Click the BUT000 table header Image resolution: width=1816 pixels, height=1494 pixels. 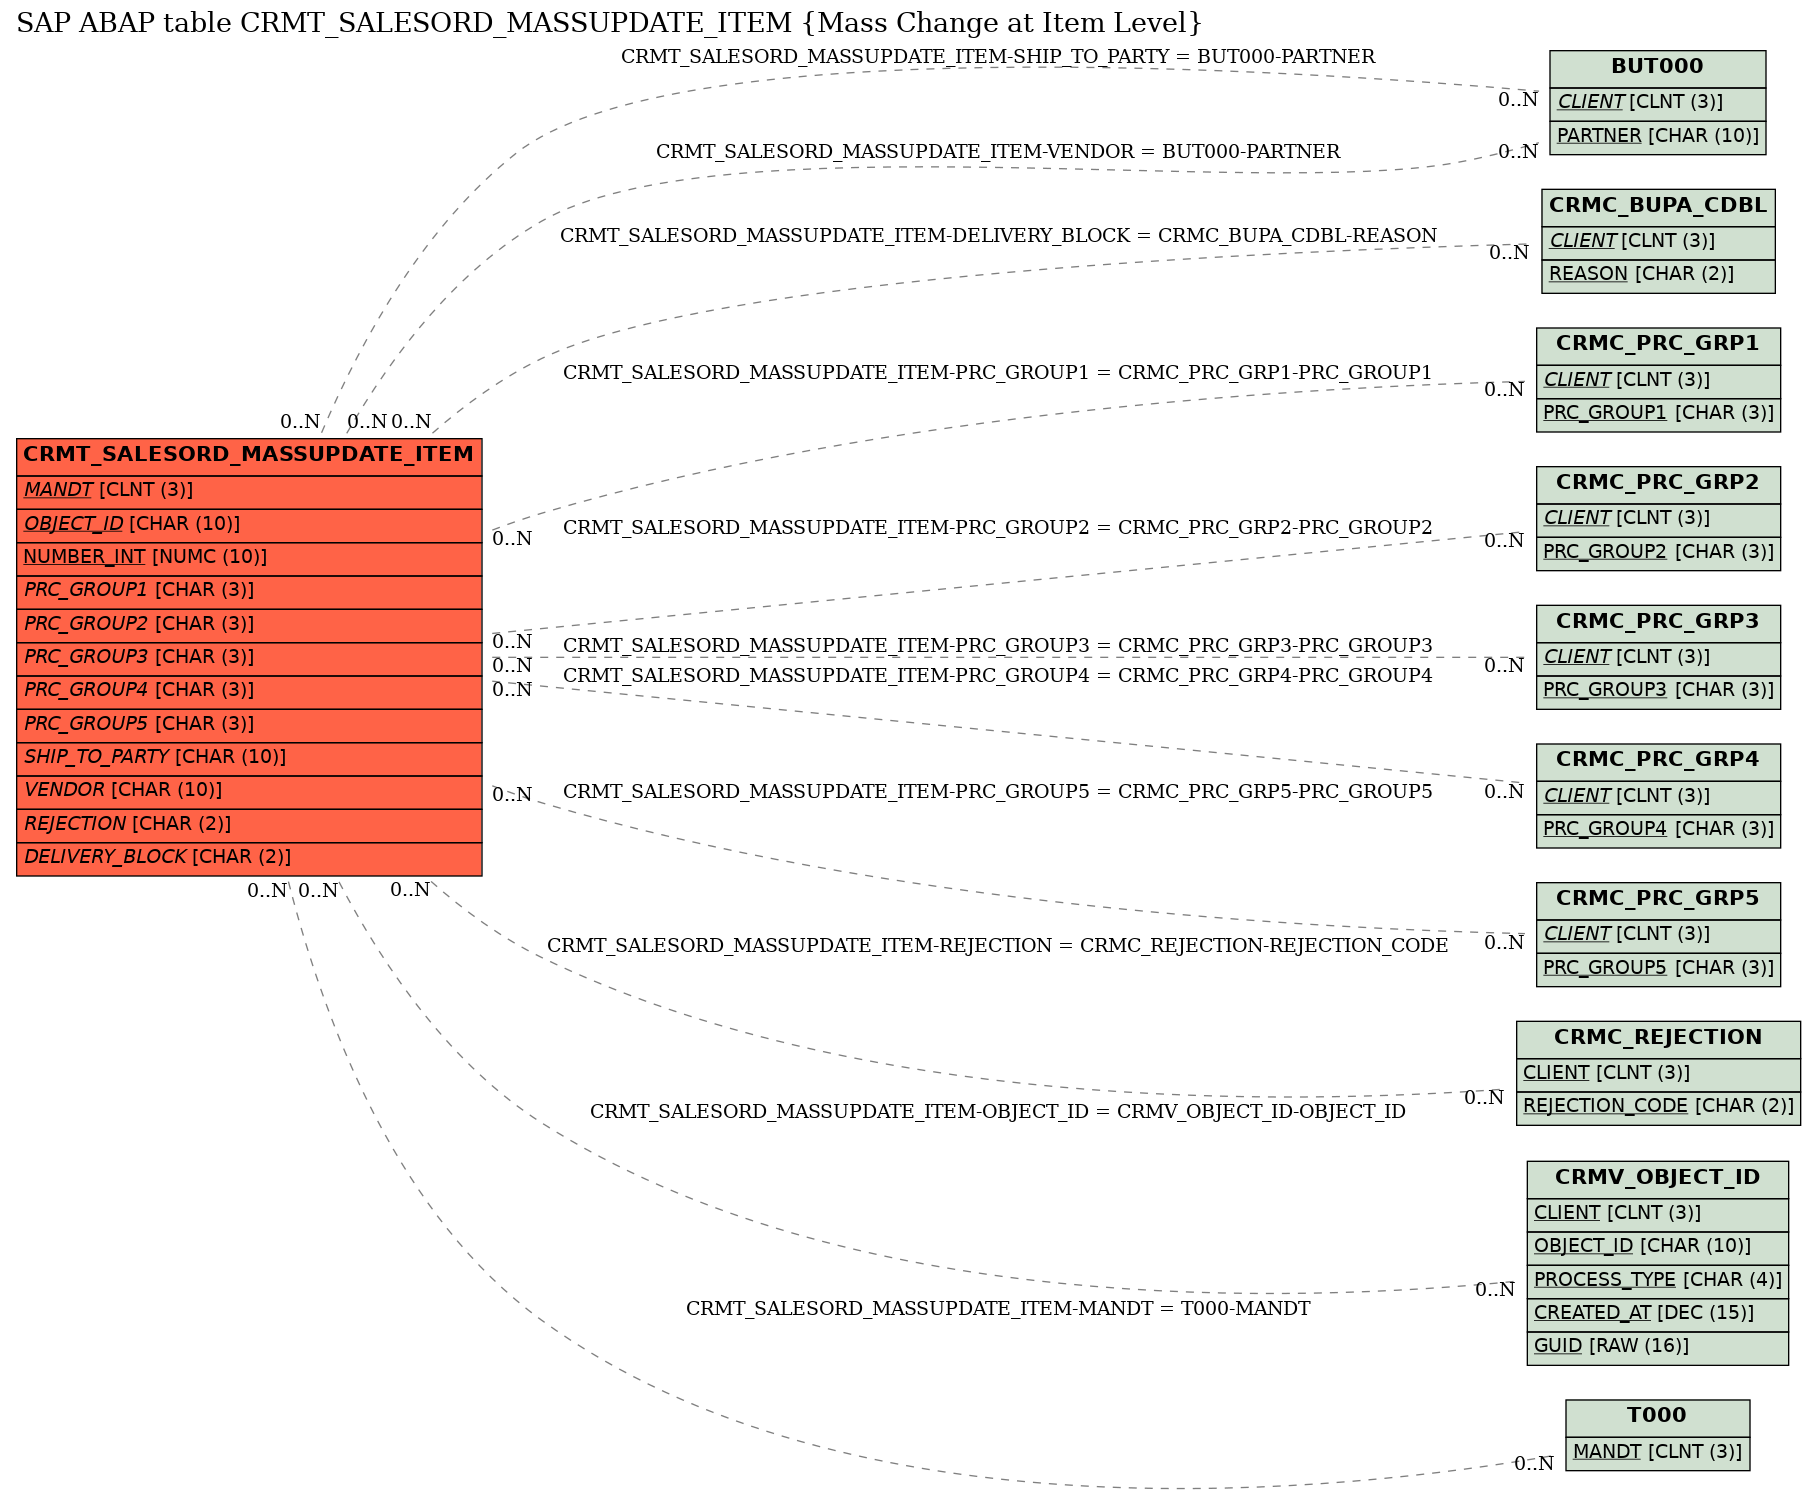(x=1657, y=68)
